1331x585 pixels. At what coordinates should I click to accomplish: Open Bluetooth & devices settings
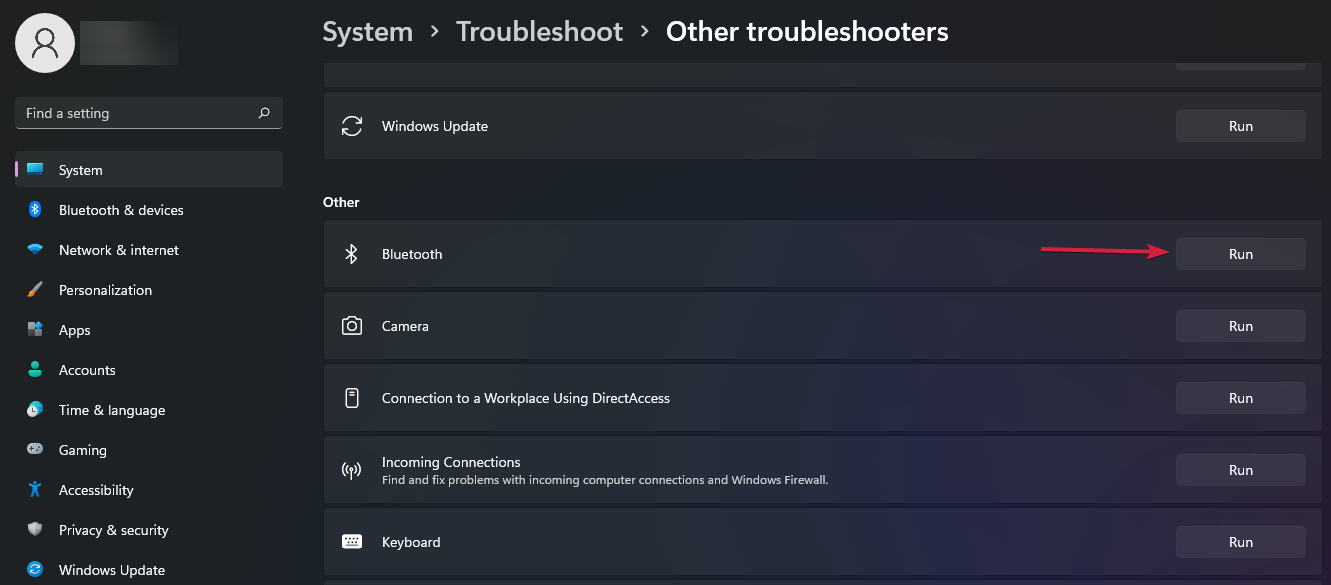click(121, 210)
